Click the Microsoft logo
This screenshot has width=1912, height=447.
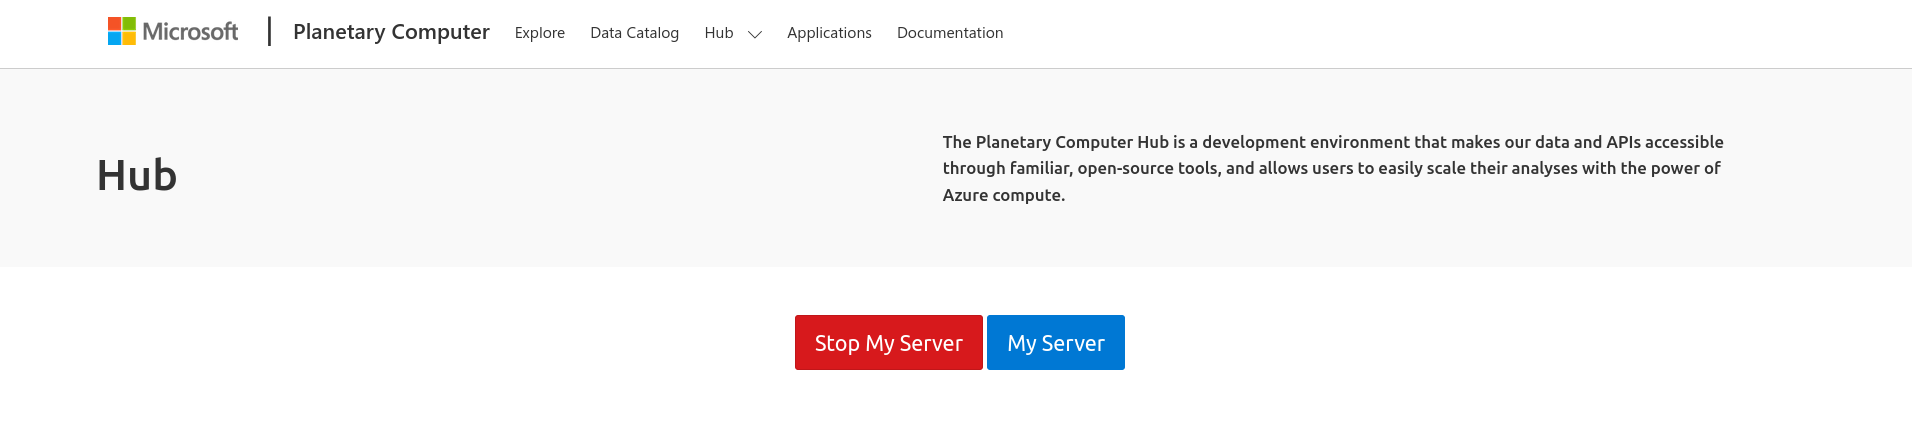tap(173, 32)
